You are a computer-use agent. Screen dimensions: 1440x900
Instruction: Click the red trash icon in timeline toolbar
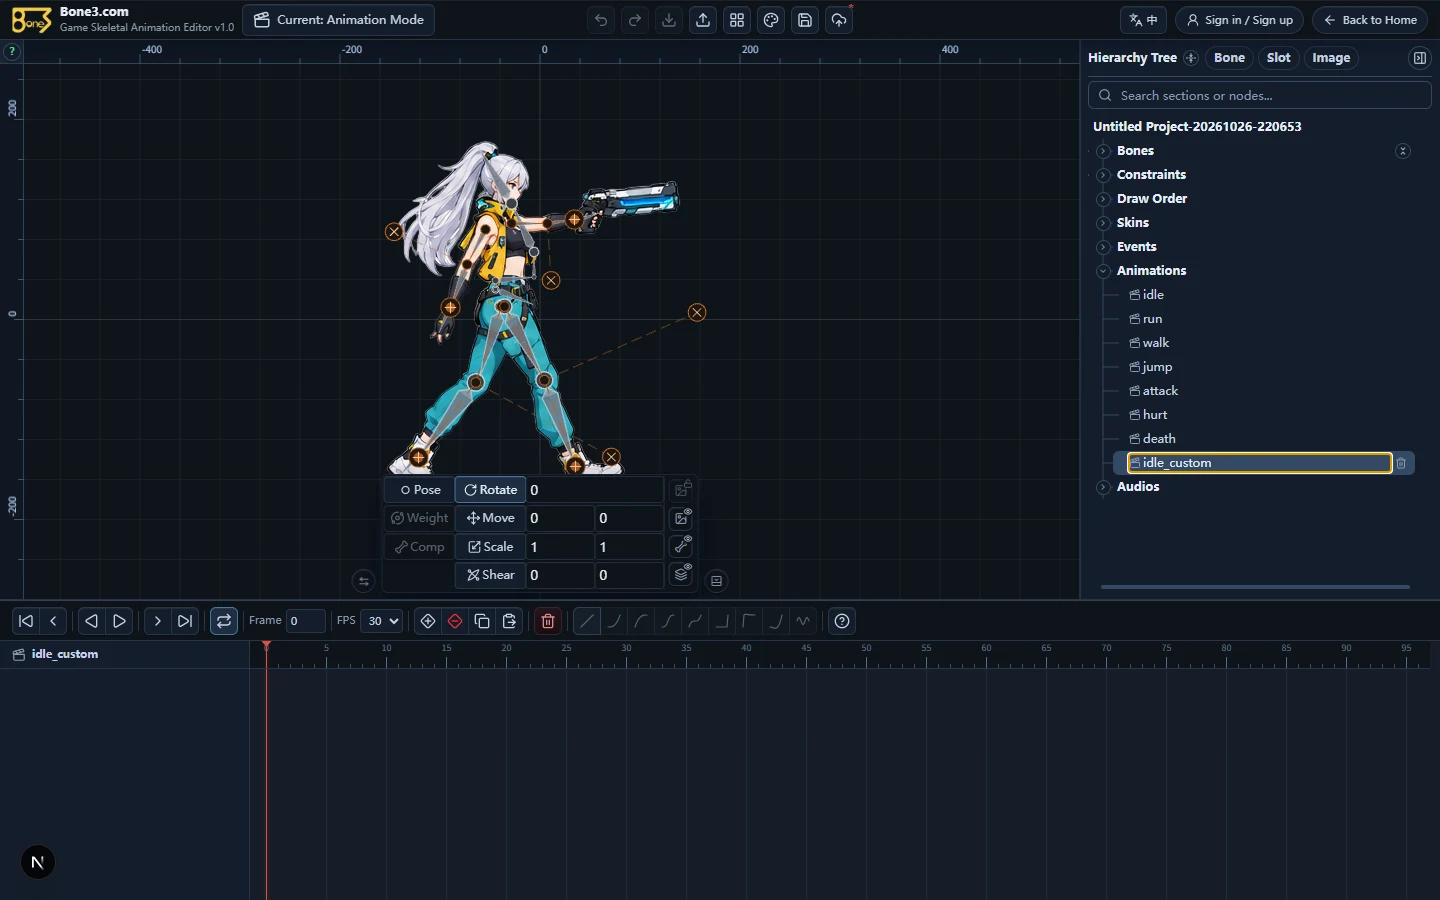548,621
